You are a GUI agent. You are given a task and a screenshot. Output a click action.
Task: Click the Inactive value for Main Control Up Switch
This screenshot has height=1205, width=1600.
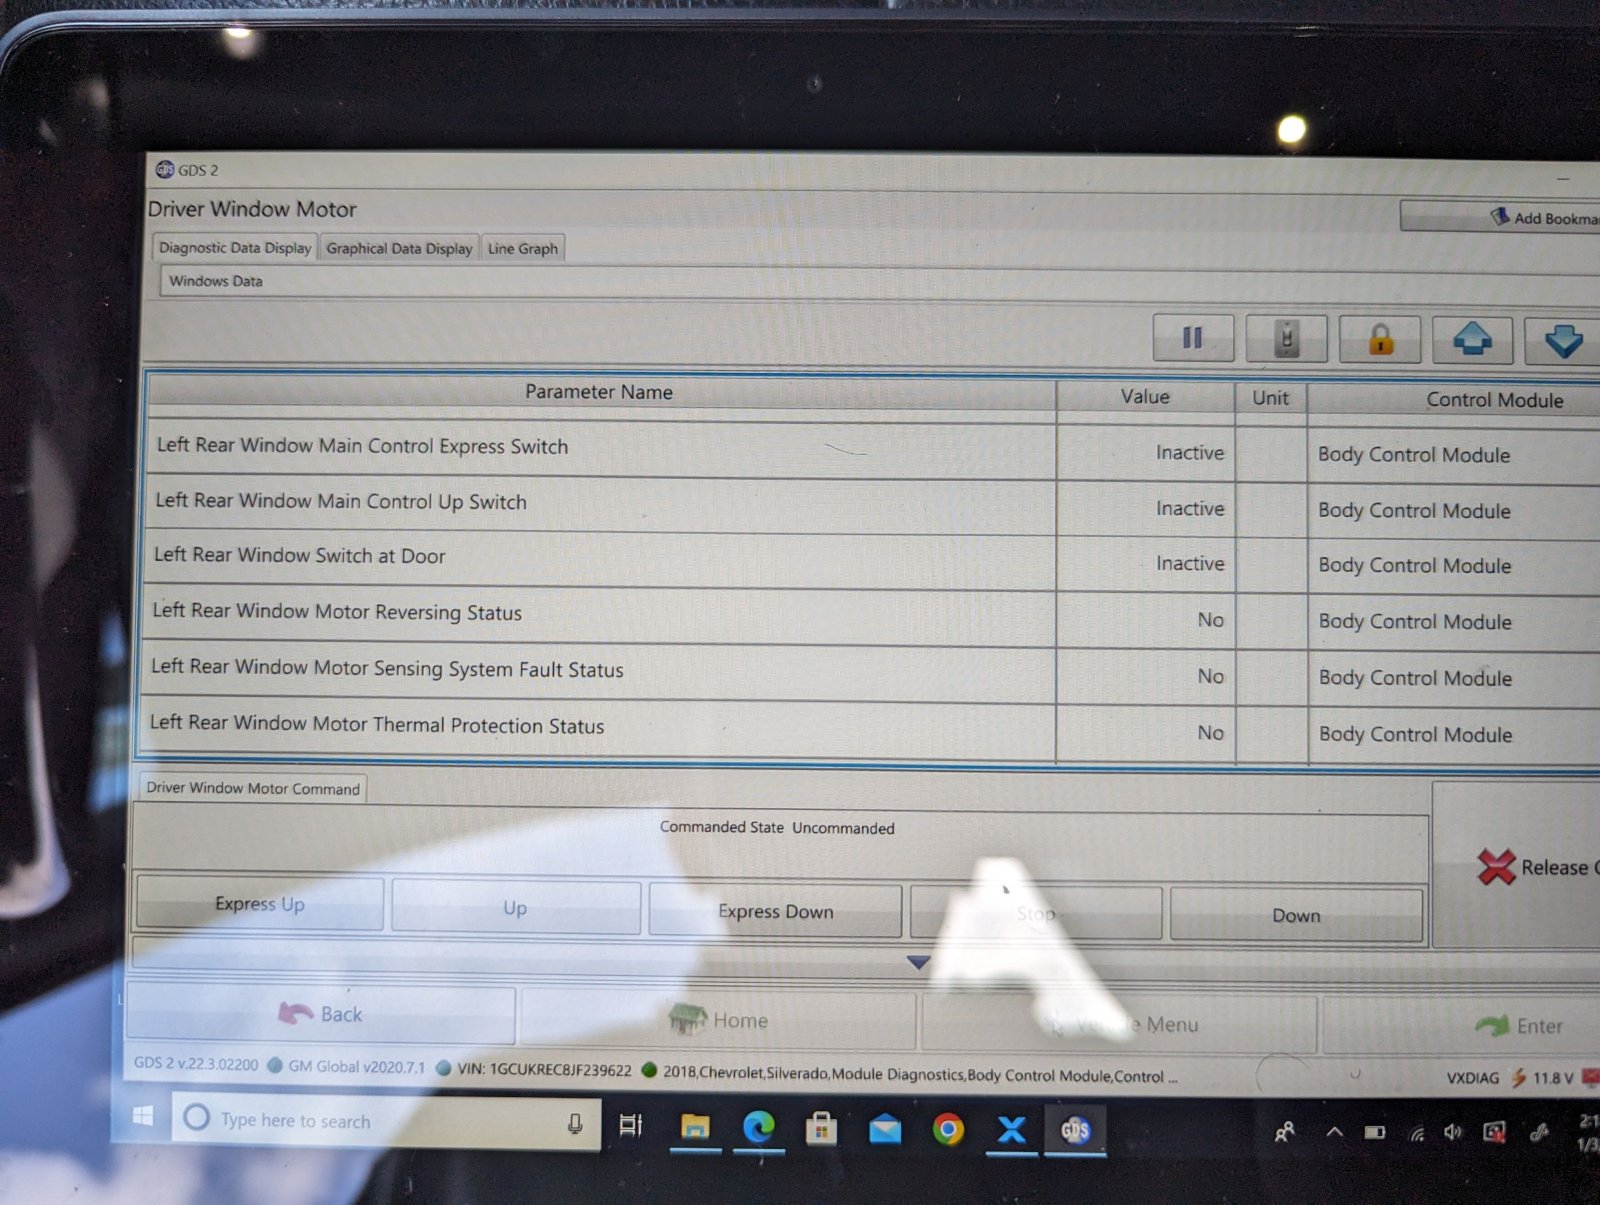click(1189, 509)
